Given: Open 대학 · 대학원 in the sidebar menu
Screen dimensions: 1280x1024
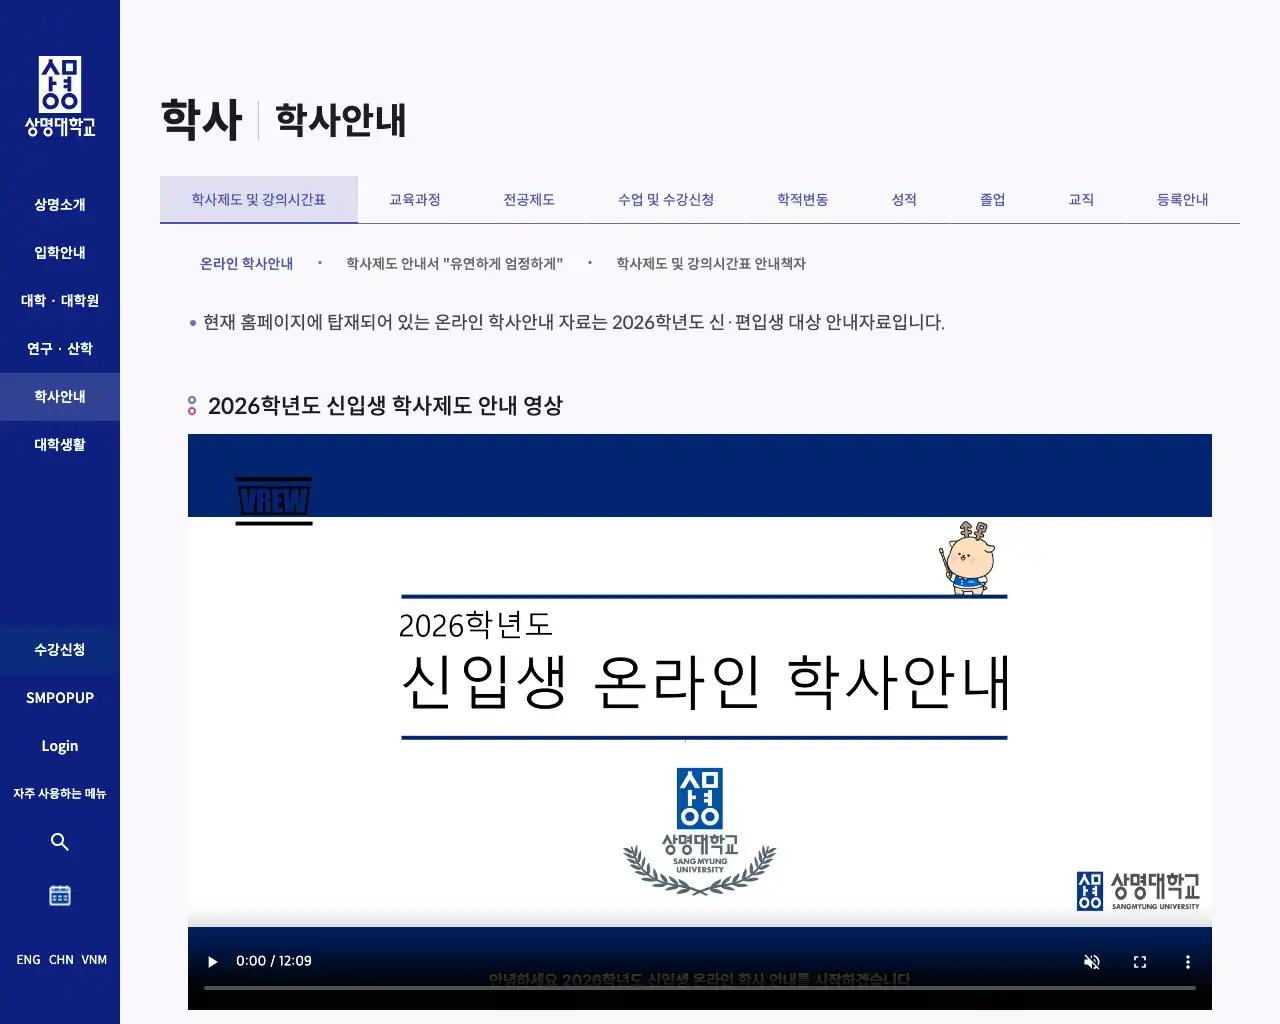Looking at the screenshot, I should (60, 301).
